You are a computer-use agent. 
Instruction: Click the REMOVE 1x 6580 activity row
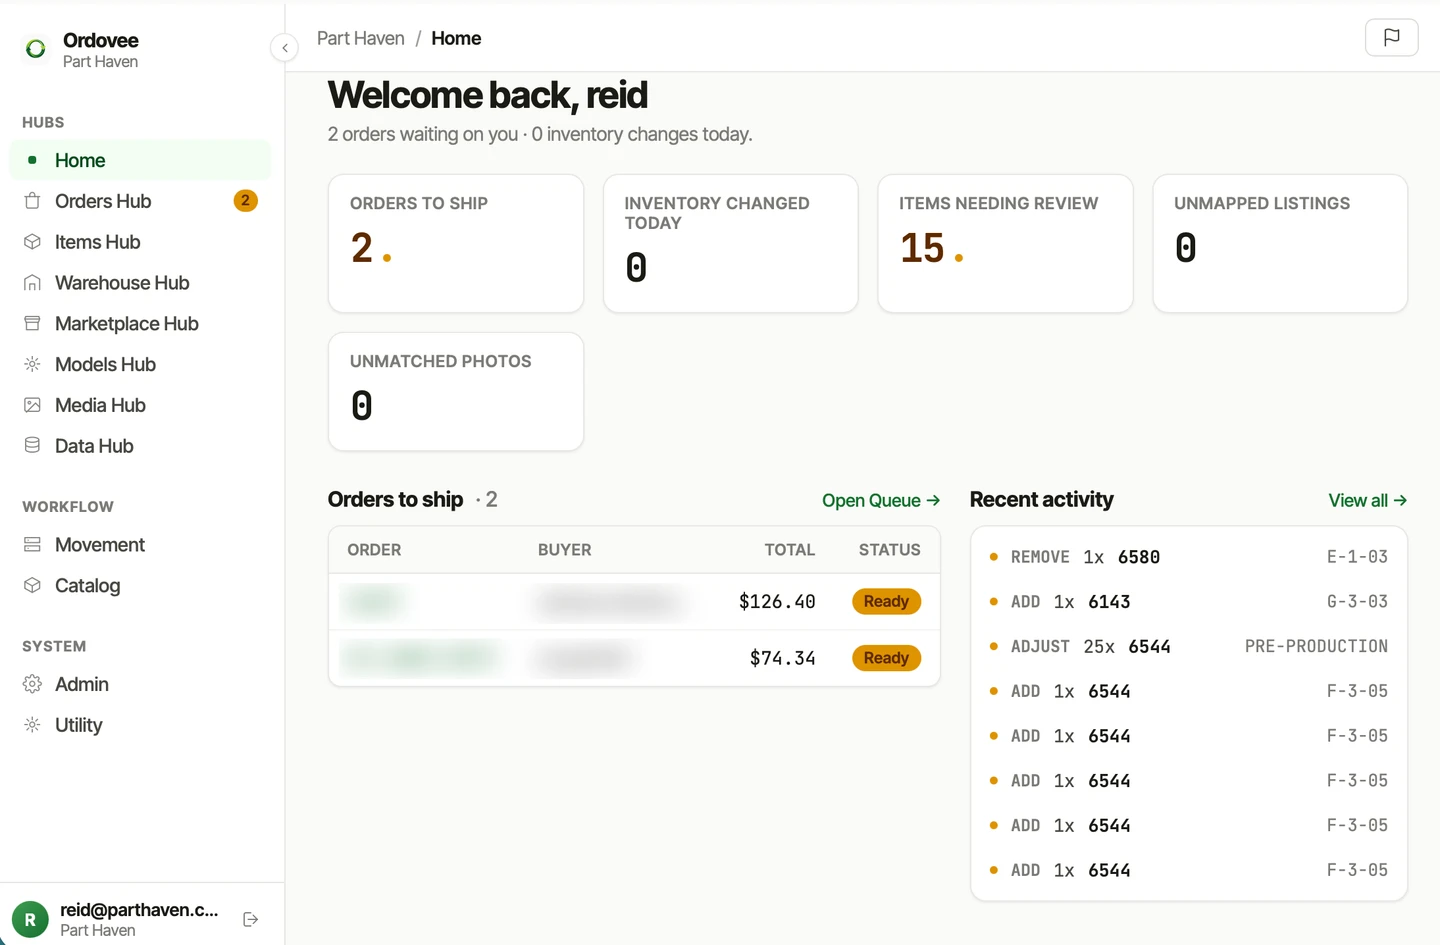coord(1189,557)
